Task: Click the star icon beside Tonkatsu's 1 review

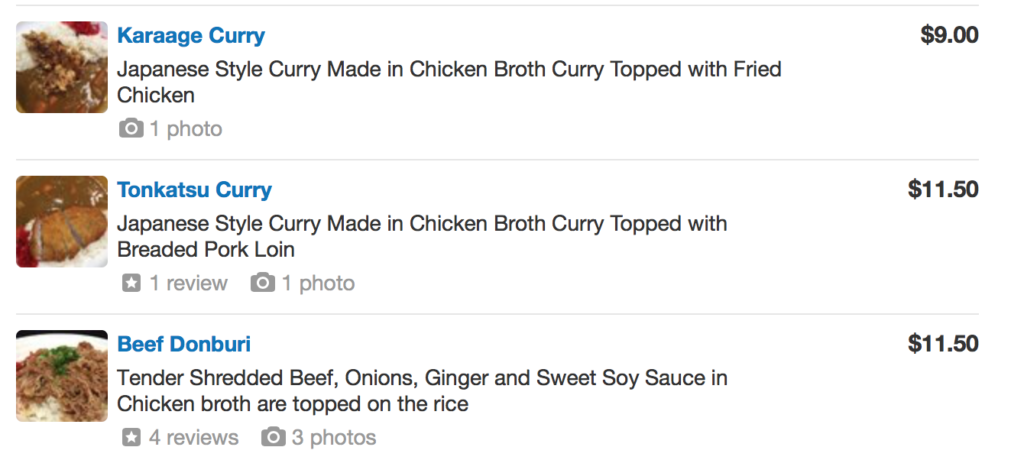Action: click(x=130, y=284)
